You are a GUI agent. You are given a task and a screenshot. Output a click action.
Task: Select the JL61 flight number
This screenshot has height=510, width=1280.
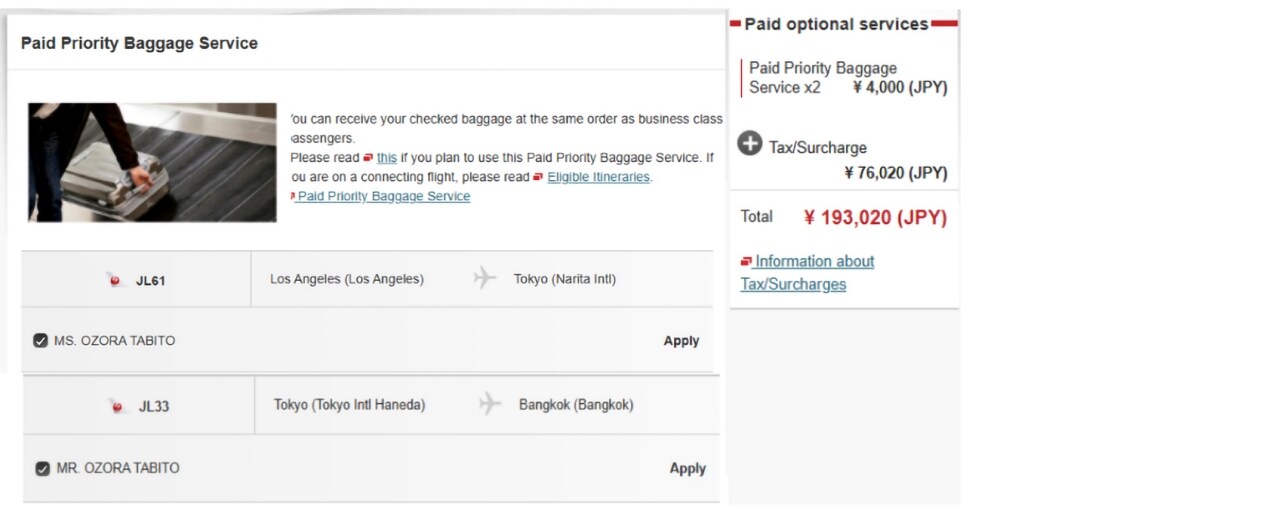[x=150, y=281]
